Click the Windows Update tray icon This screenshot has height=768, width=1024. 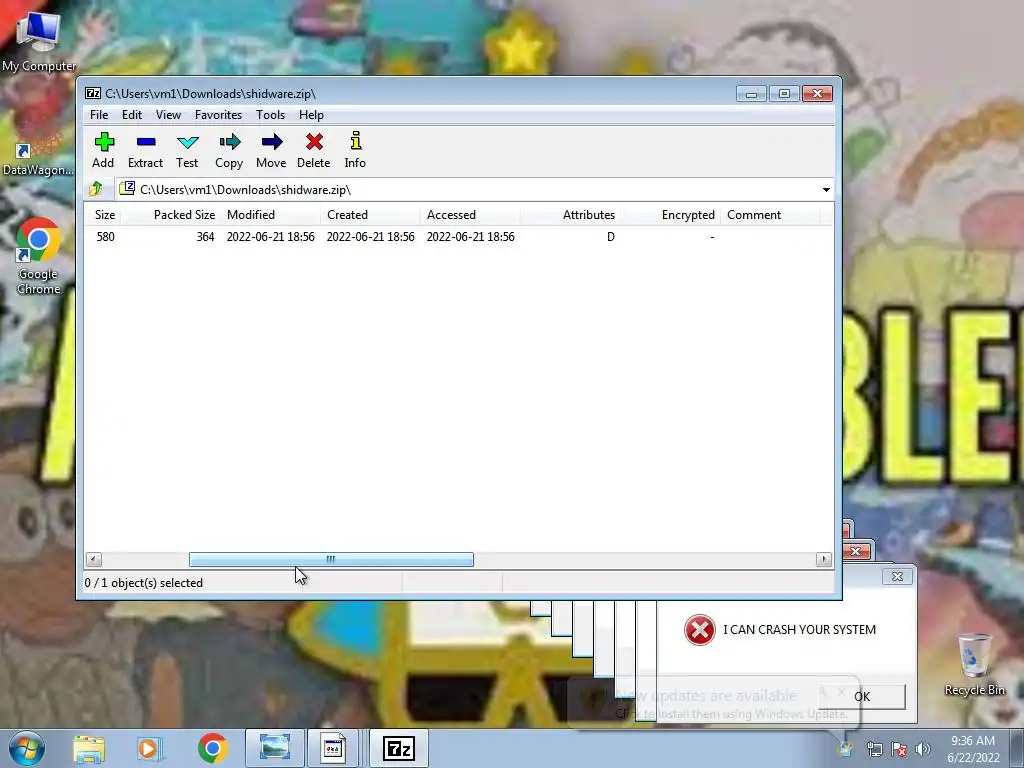coord(846,748)
